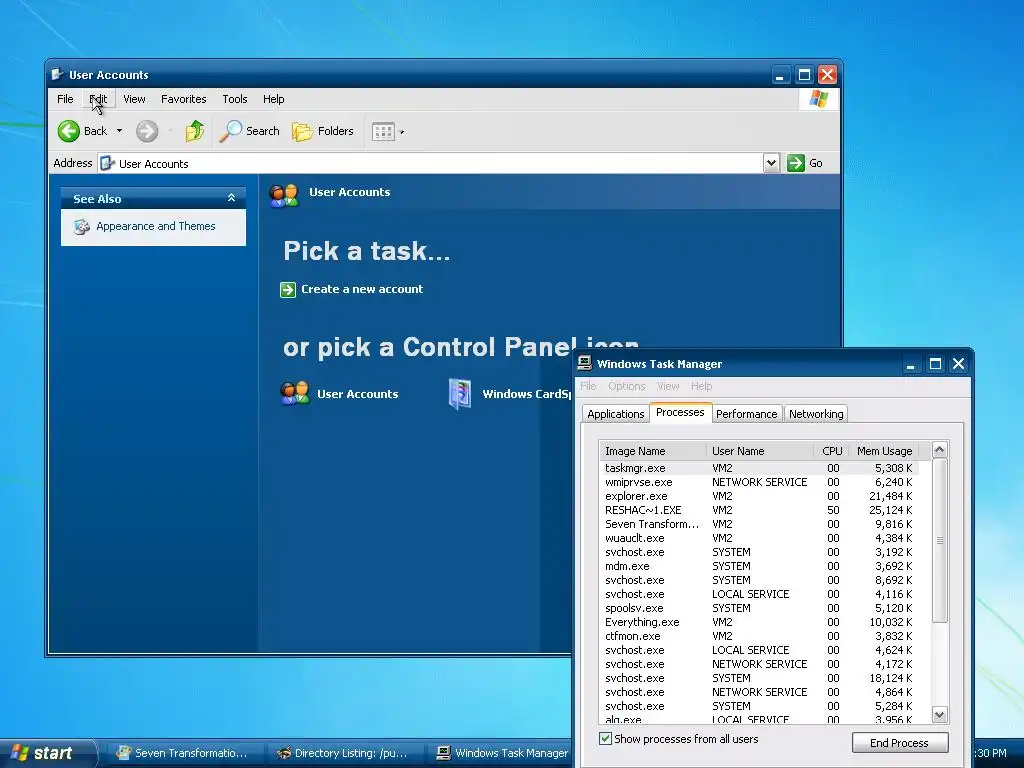This screenshot has height=768, width=1024.
Task: Switch to the Performance tab
Action: click(746, 414)
